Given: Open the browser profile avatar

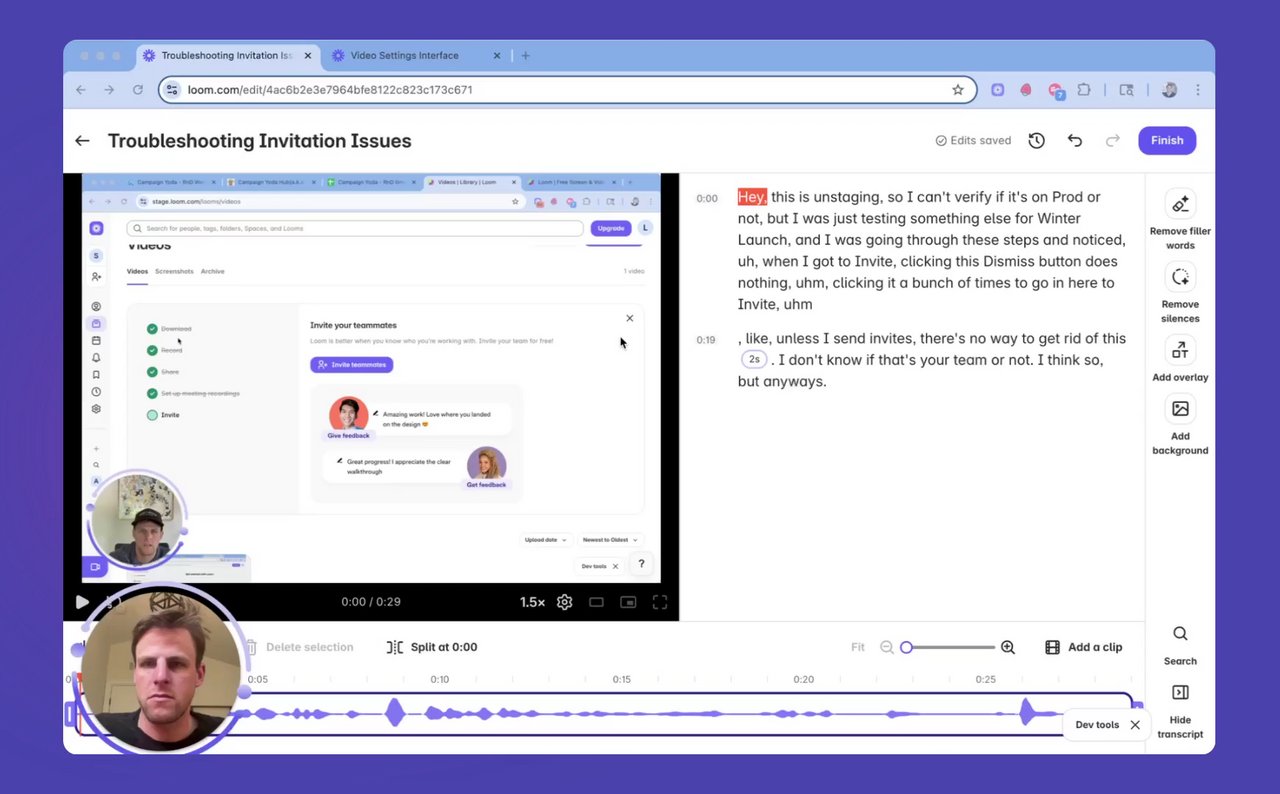Looking at the screenshot, I should [x=1169, y=90].
